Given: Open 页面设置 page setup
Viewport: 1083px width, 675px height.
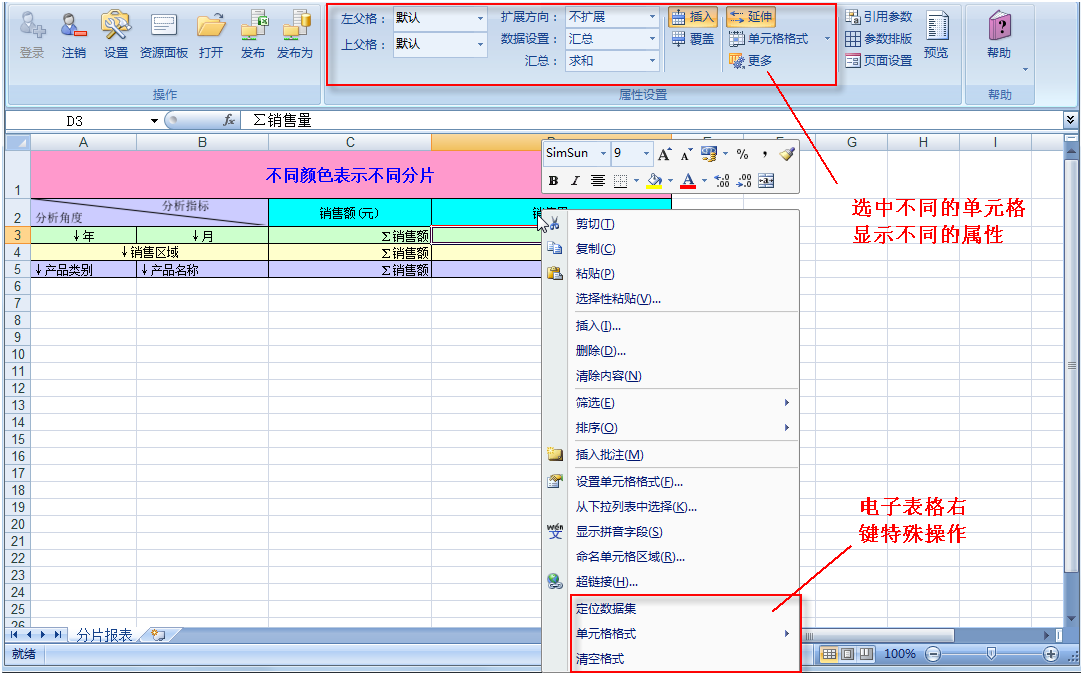Looking at the screenshot, I should tap(879, 61).
